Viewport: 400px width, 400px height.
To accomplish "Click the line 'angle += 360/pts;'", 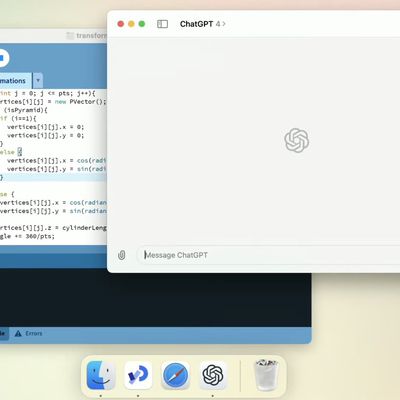I will (x=27, y=236).
